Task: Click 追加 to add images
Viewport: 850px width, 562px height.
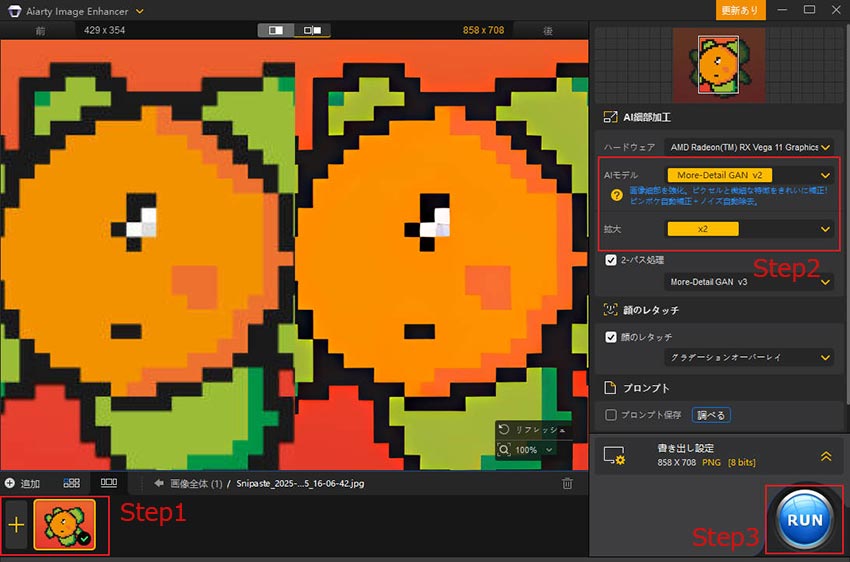Action: (22, 483)
